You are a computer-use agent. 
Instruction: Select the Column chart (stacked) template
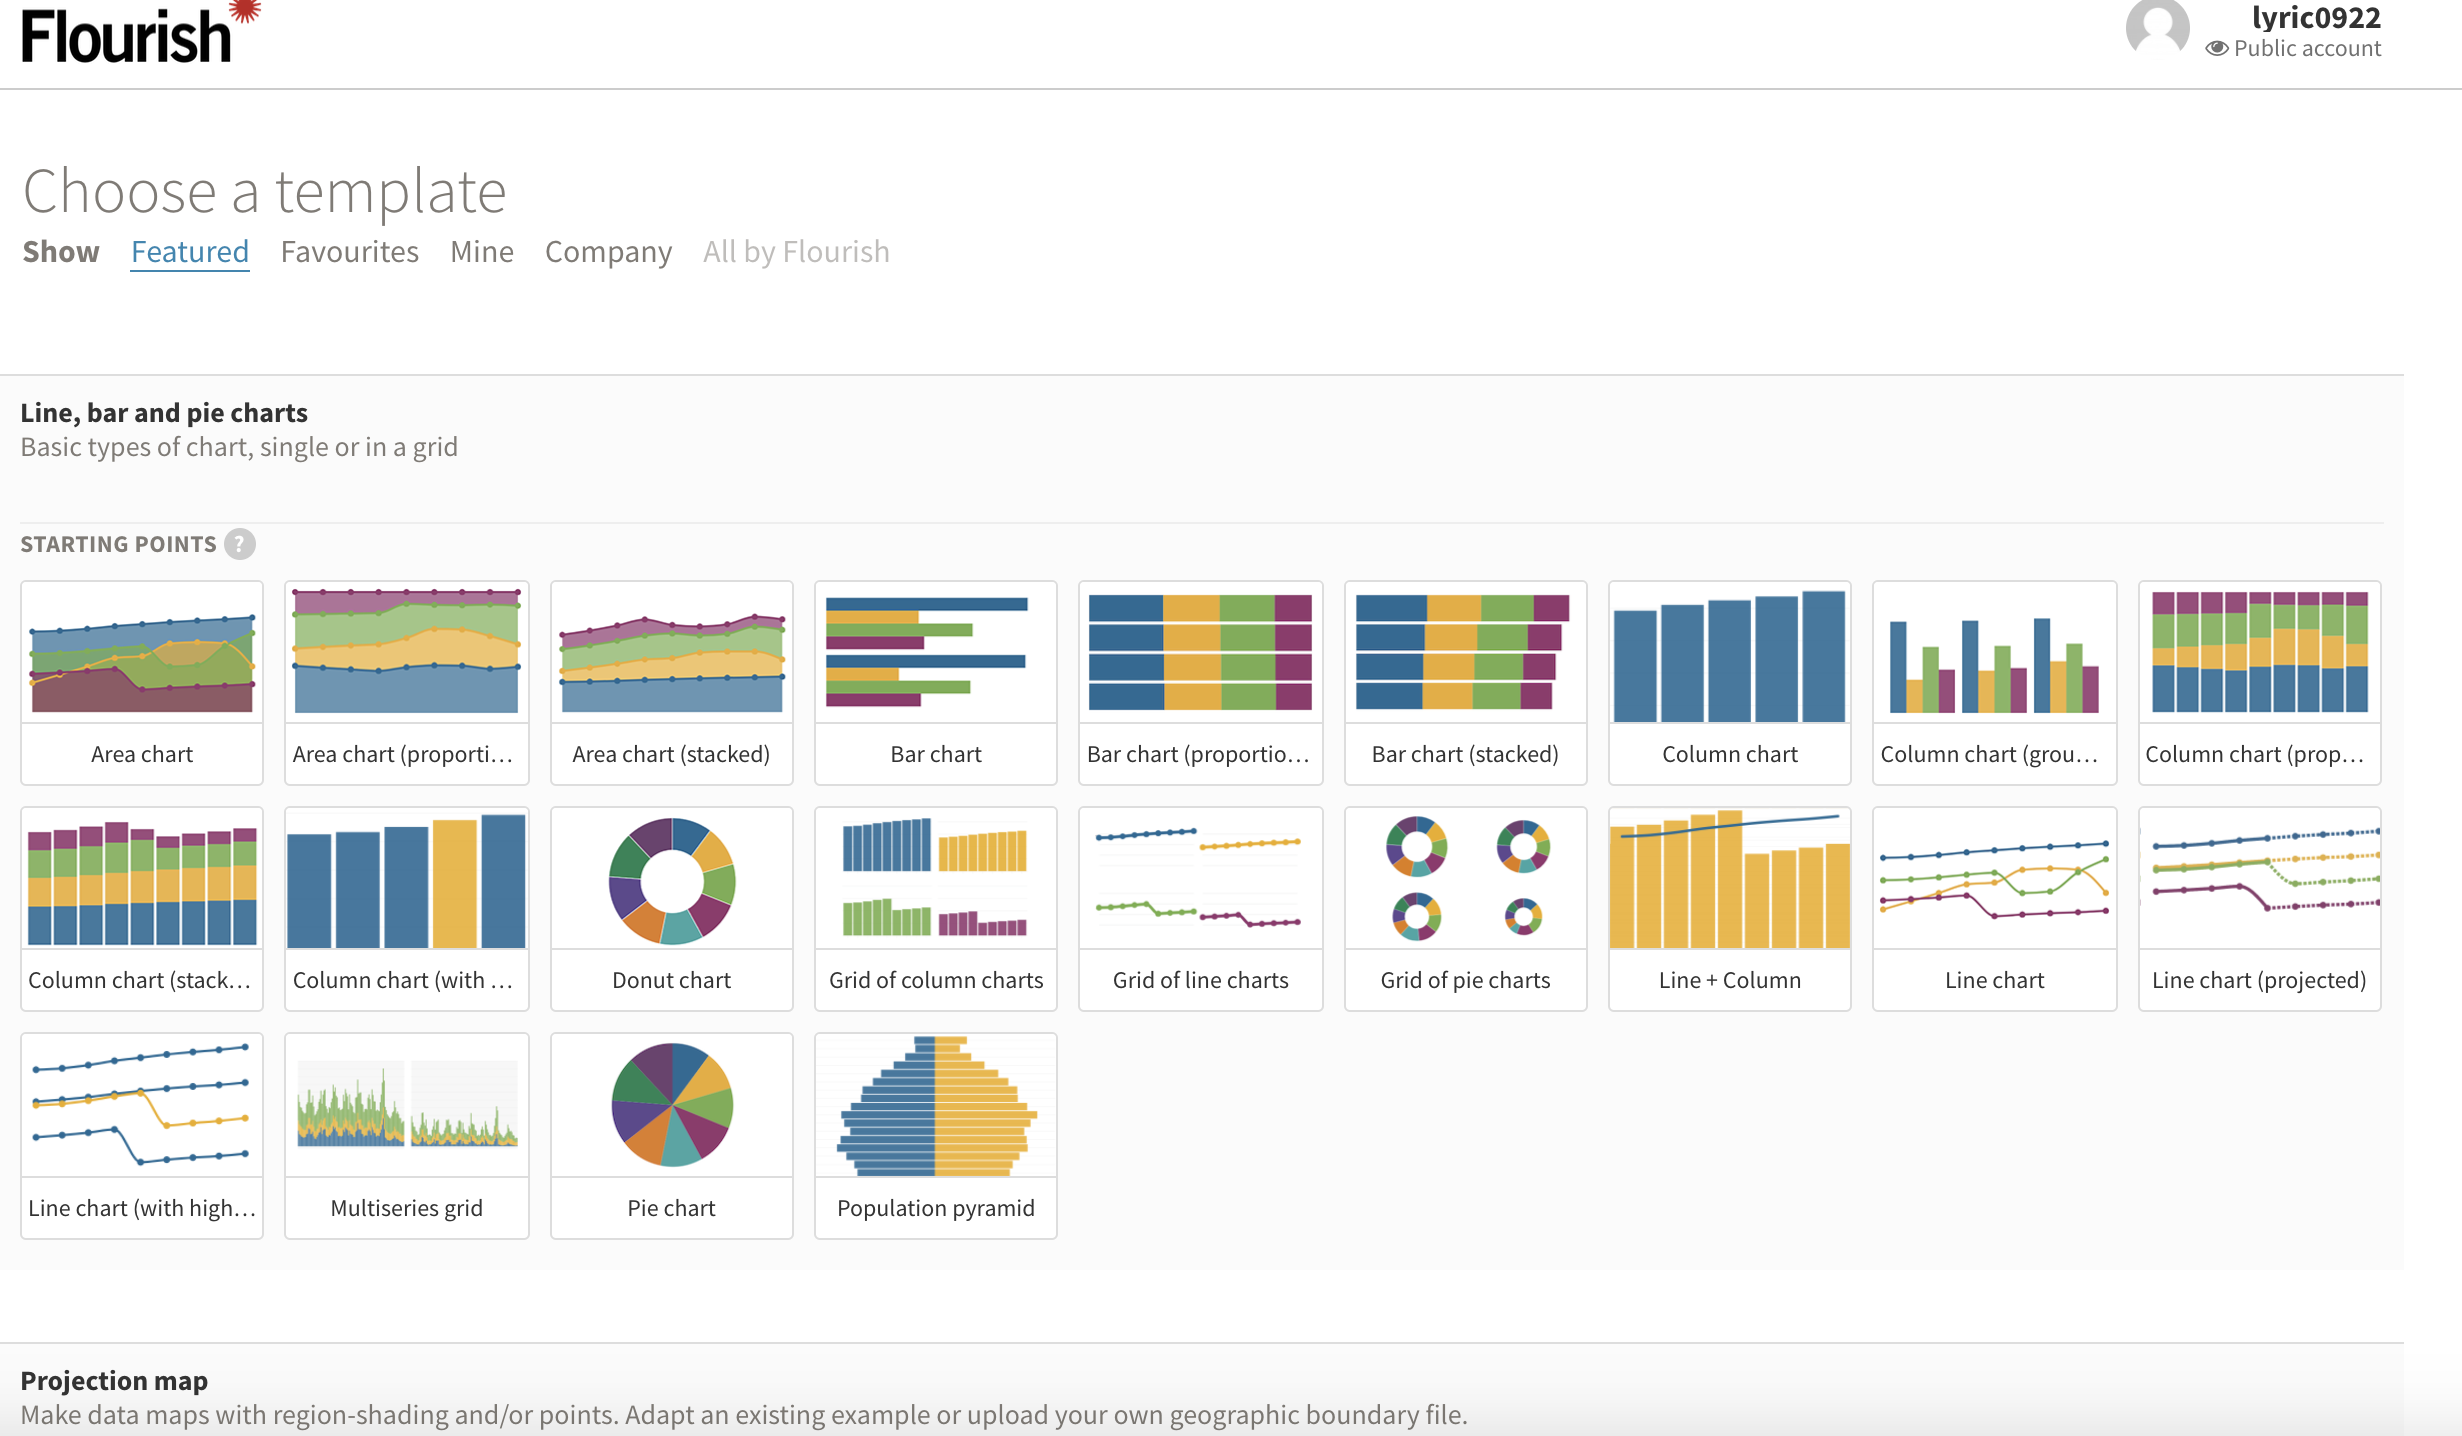(142, 909)
